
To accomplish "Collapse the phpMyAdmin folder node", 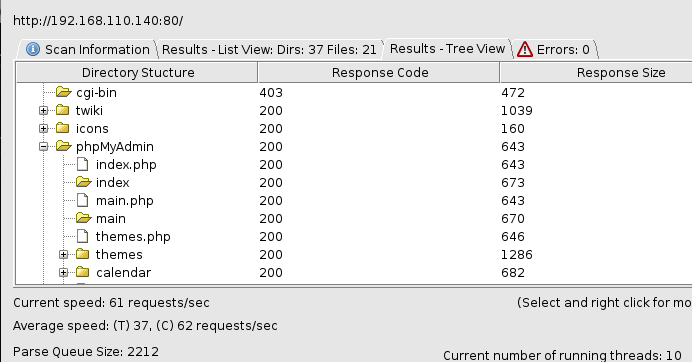I will (x=43, y=147).
